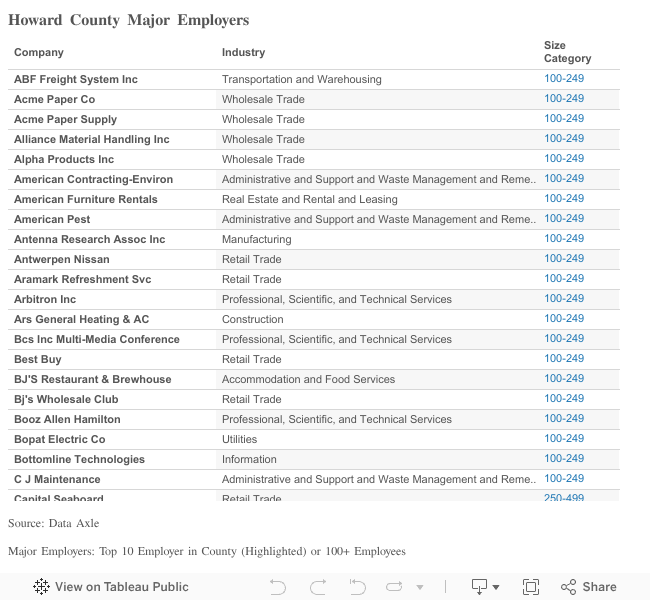
Task: Click Best Buy's Retail Trade cell
Action: (252, 359)
